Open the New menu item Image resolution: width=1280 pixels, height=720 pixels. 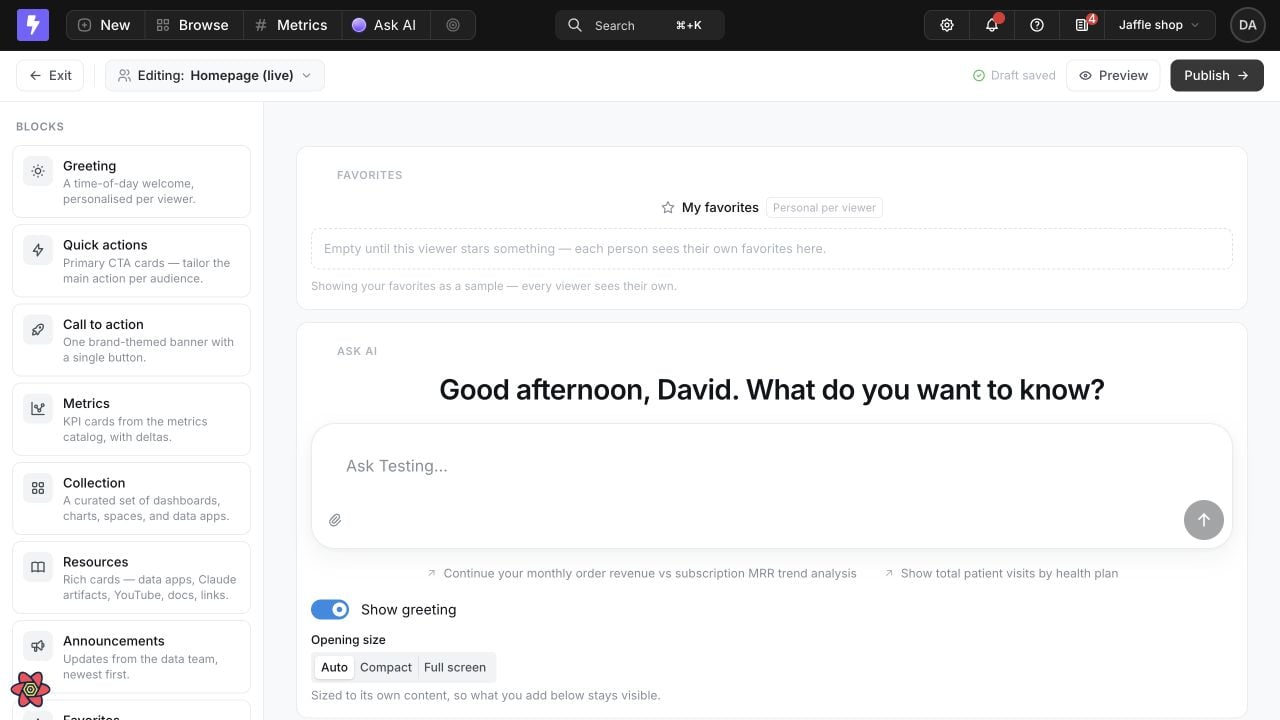[105, 25]
